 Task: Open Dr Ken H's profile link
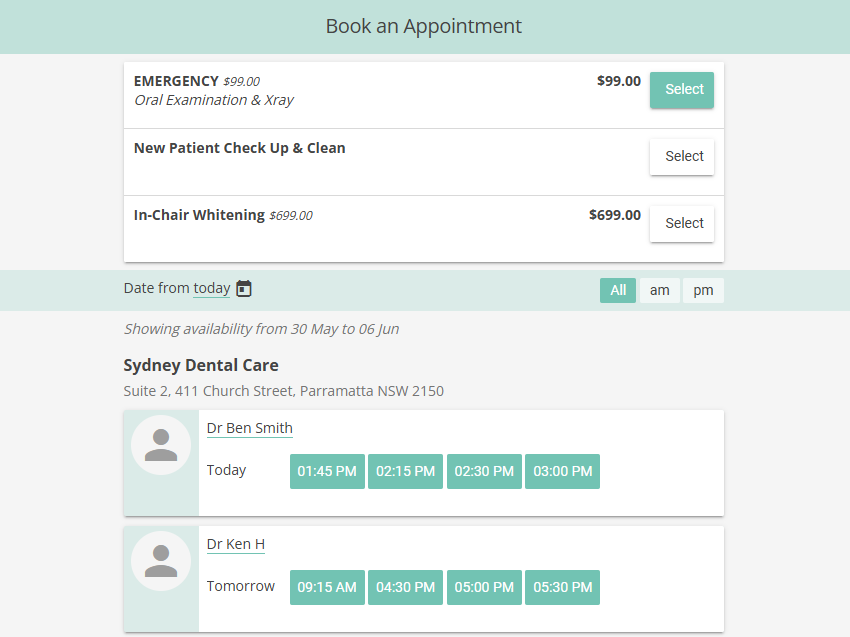coord(235,544)
